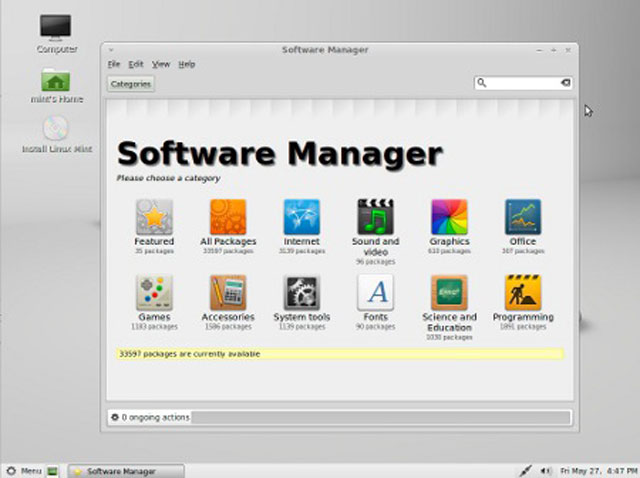Click the gear icon beside ongoing actions

(115, 417)
